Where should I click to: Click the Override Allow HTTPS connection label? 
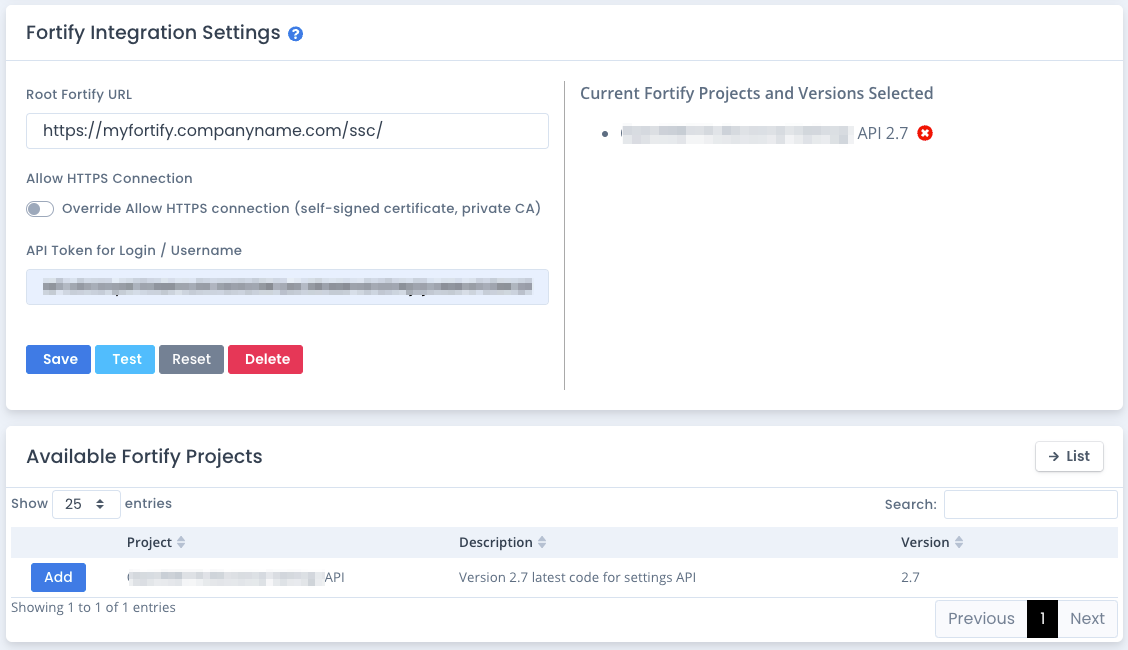point(301,209)
